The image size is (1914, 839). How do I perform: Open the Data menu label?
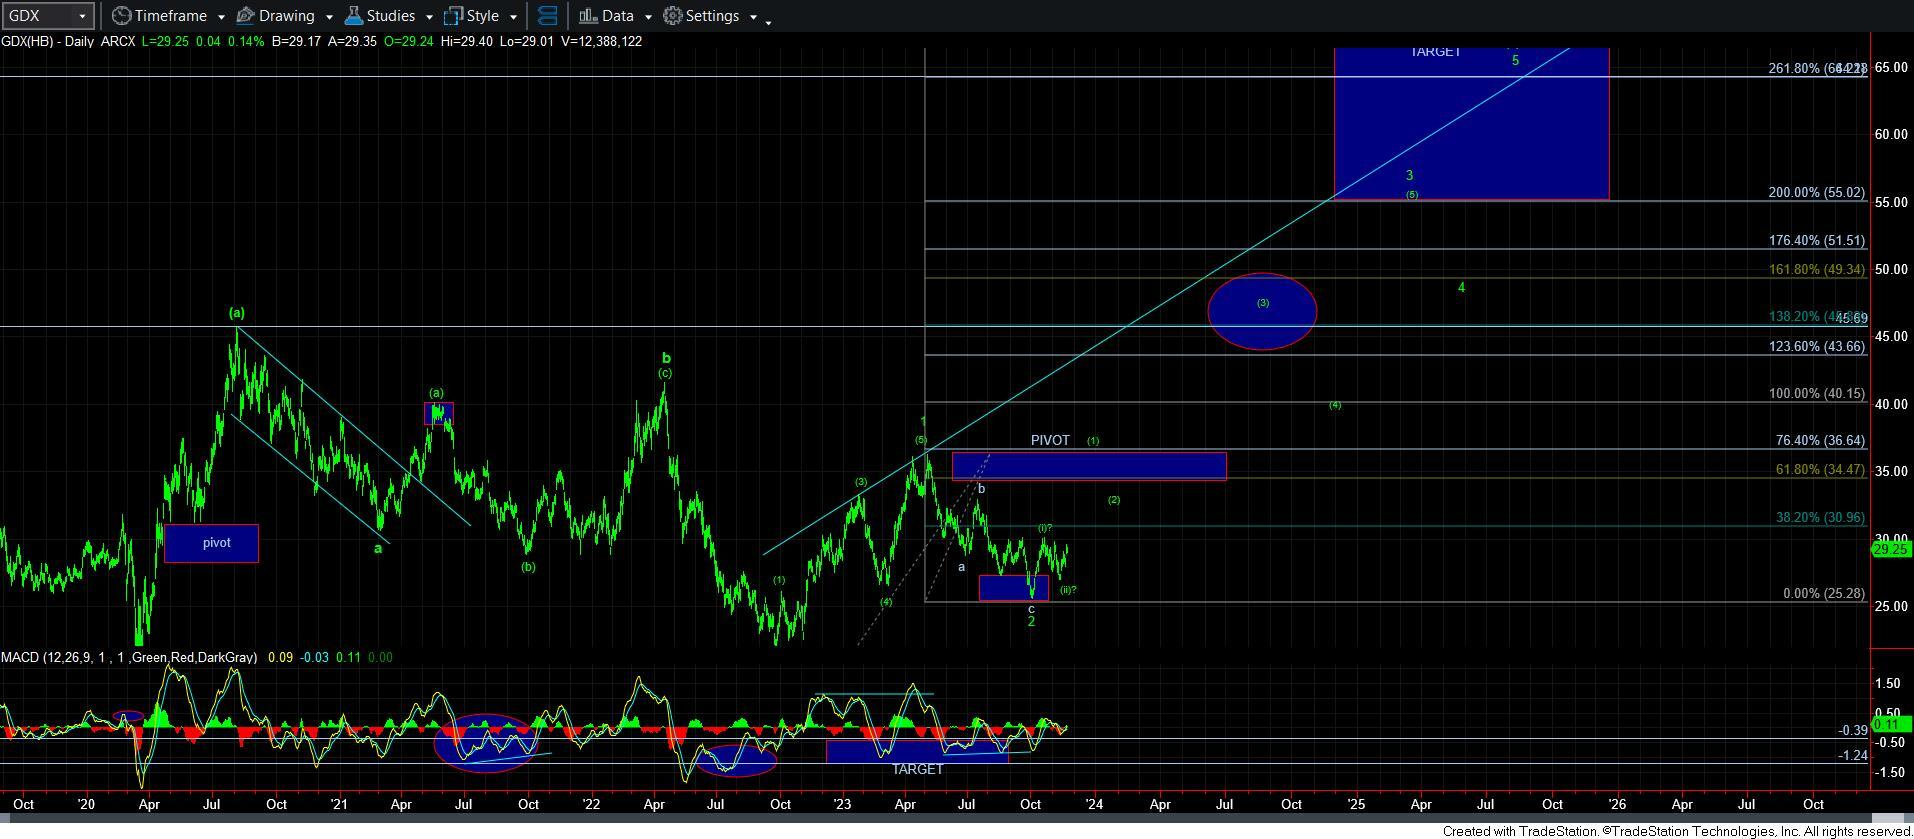click(x=617, y=16)
